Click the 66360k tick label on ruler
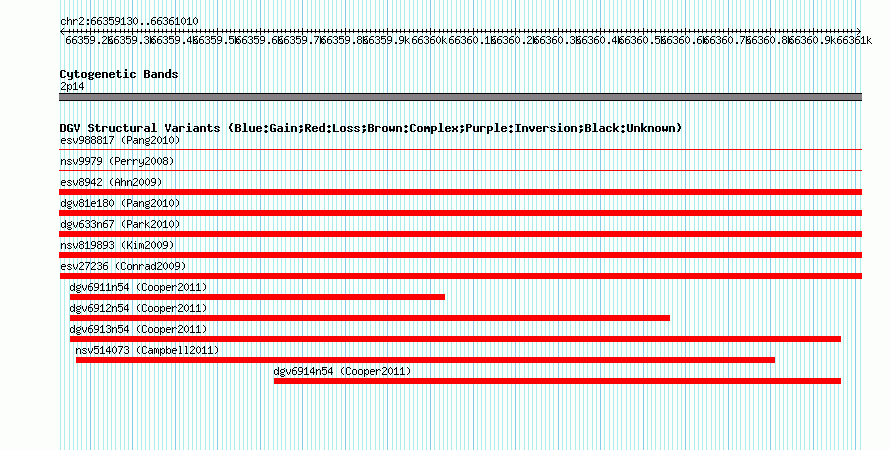Screen dimensions: 890x450 pos(429,40)
